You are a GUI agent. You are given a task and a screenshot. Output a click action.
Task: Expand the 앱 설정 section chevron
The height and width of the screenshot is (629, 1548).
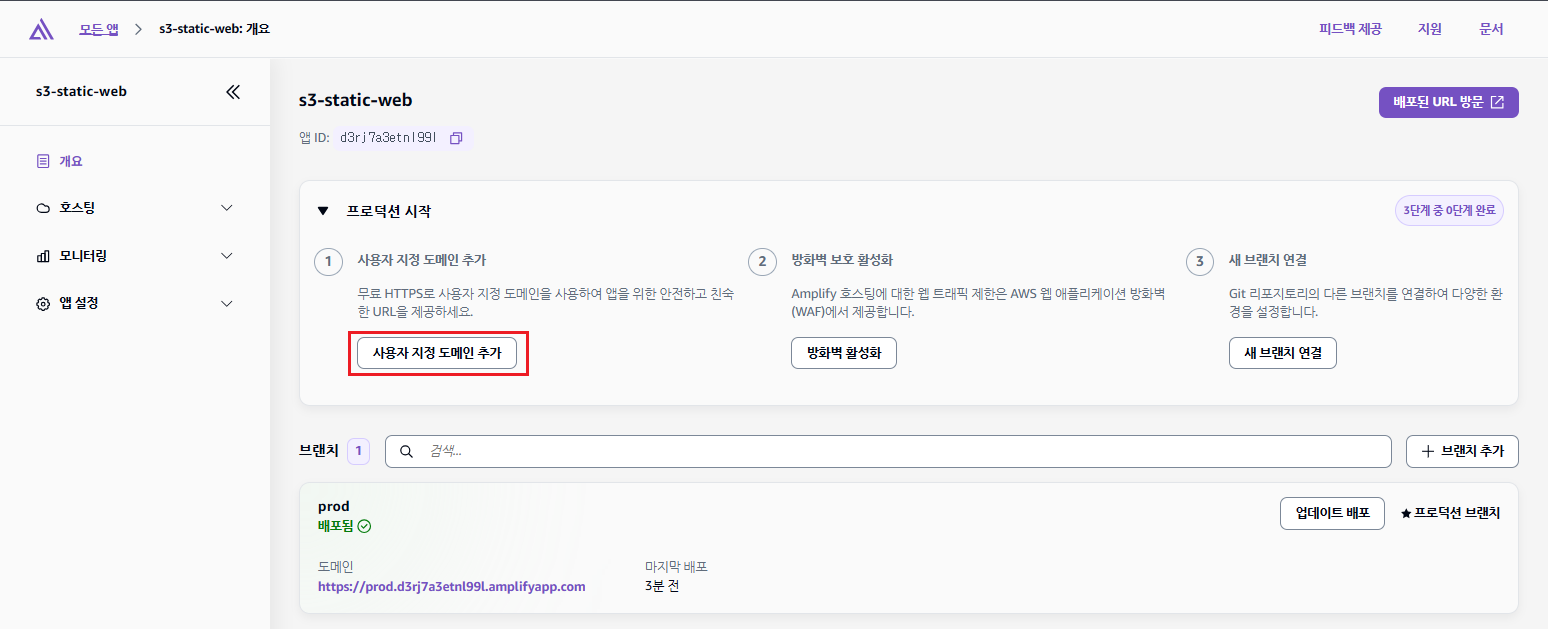coord(227,304)
